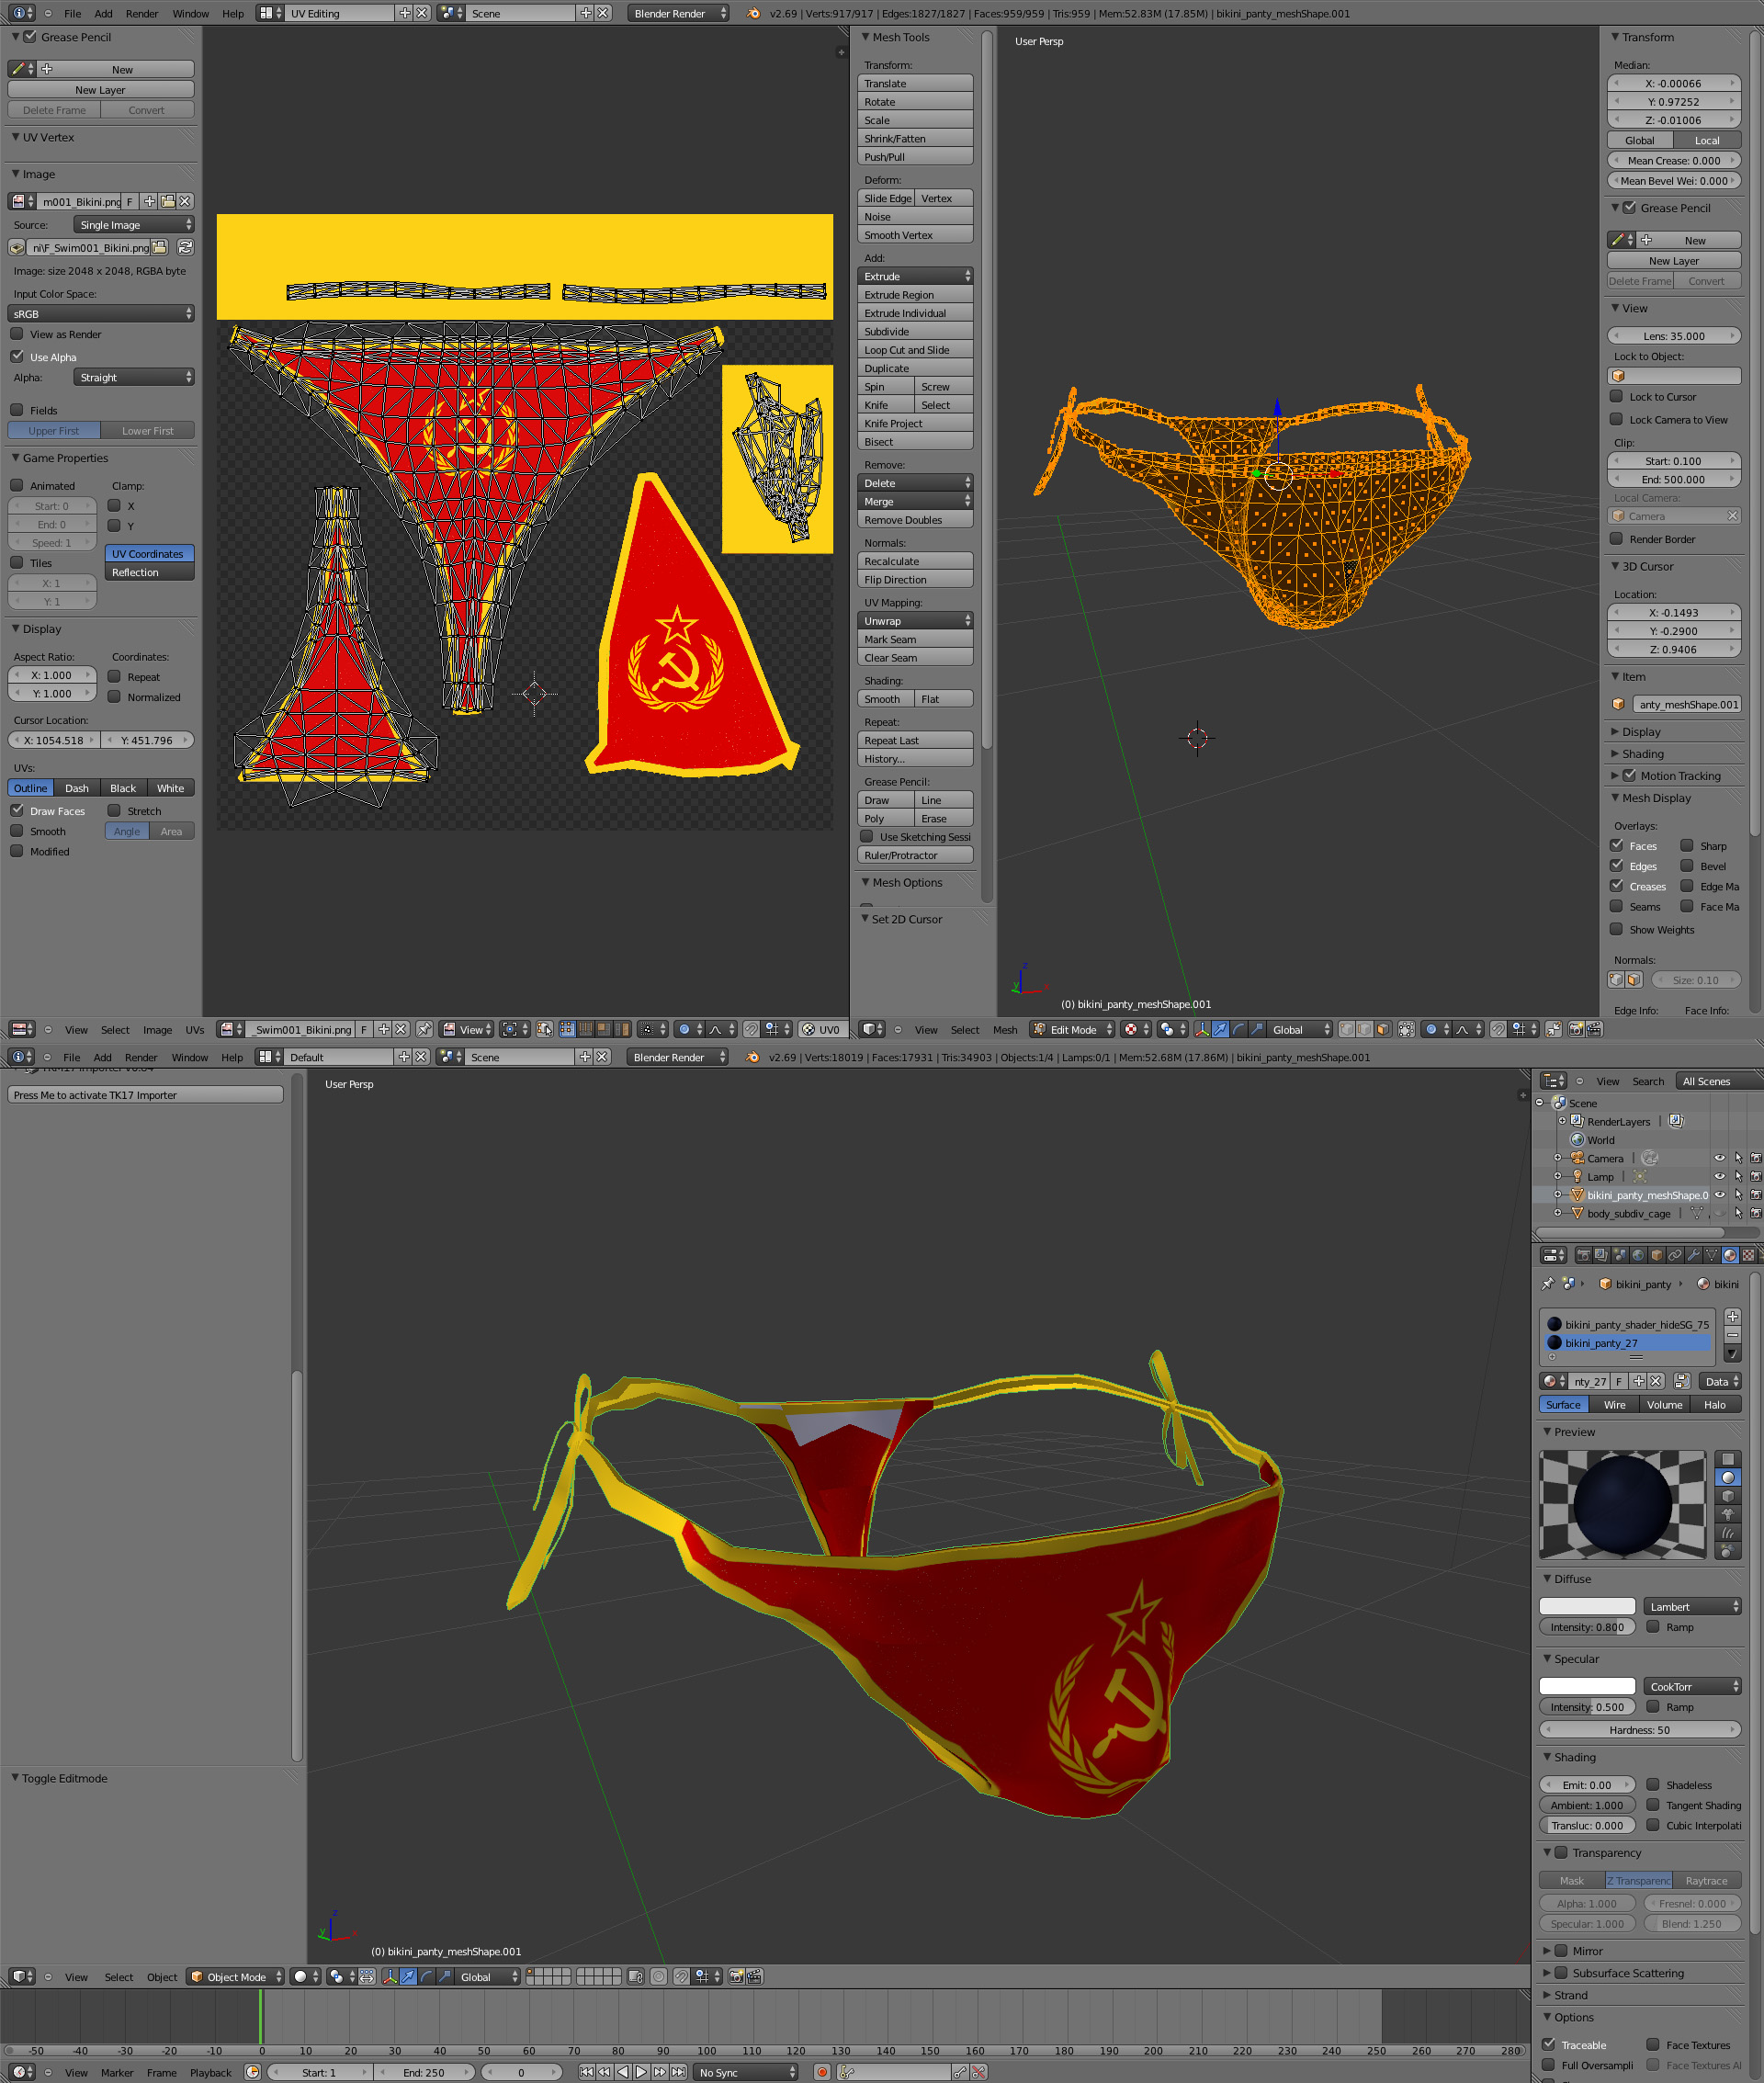Image resolution: width=1764 pixels, height=2083 pixels.
Task: Open the Render context tab in lower Properties editor
Action: tap(1583, 1255)
